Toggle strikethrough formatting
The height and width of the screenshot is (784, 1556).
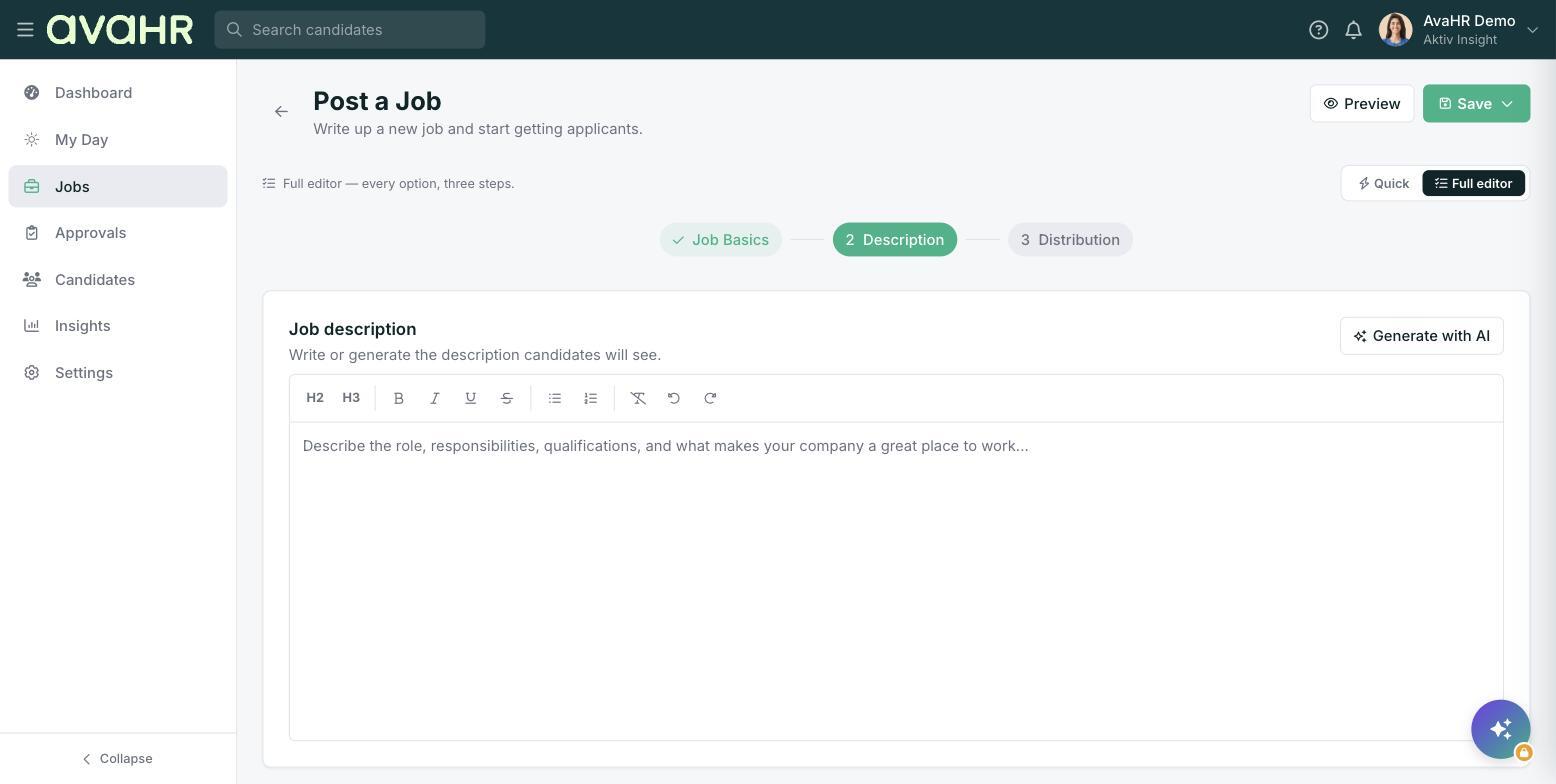point(507,398)
